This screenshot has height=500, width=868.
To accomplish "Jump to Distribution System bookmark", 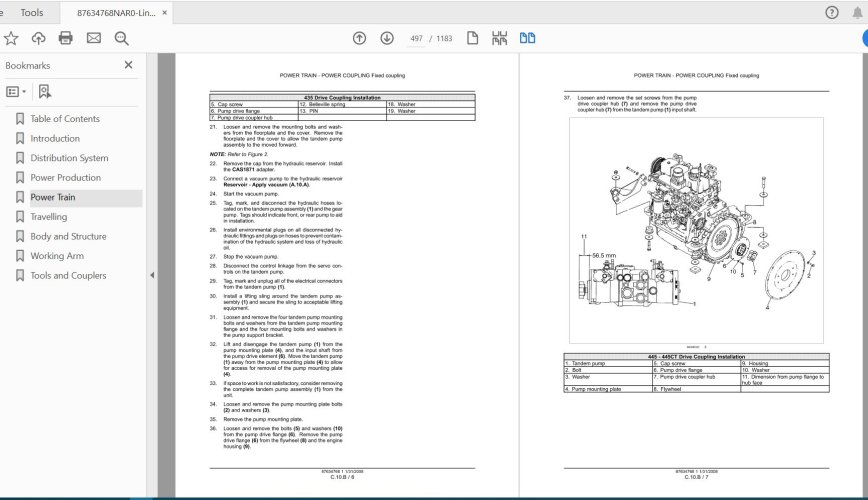I will point(69,158).
